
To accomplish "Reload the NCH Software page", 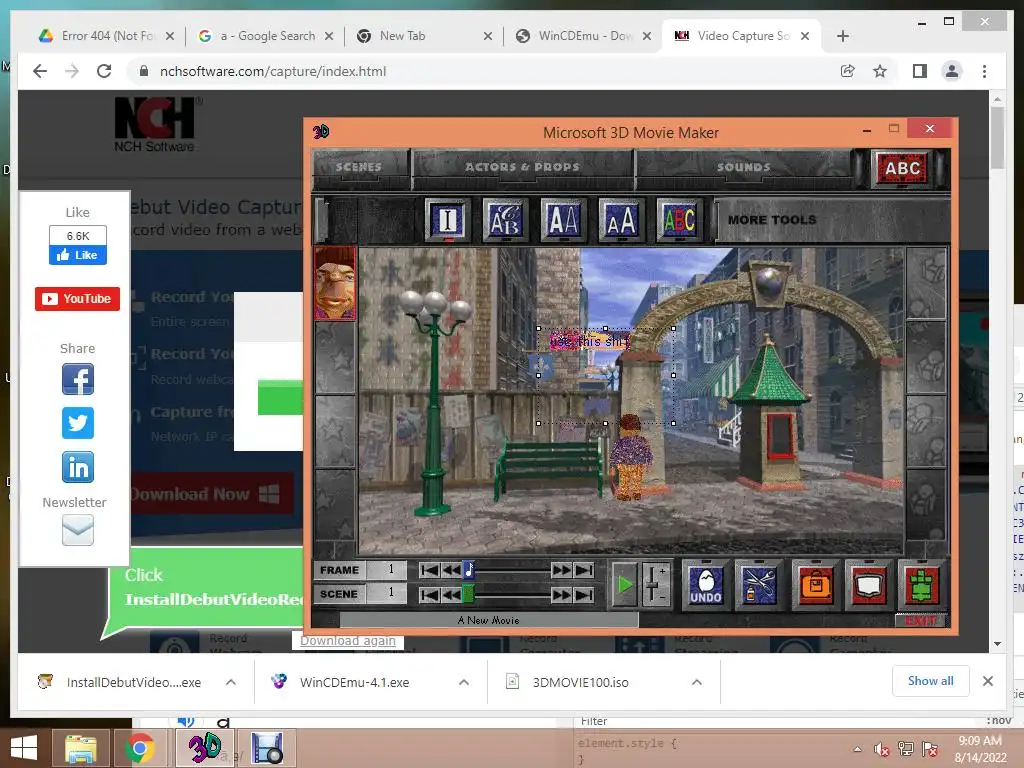I will (x=104, y=71).
